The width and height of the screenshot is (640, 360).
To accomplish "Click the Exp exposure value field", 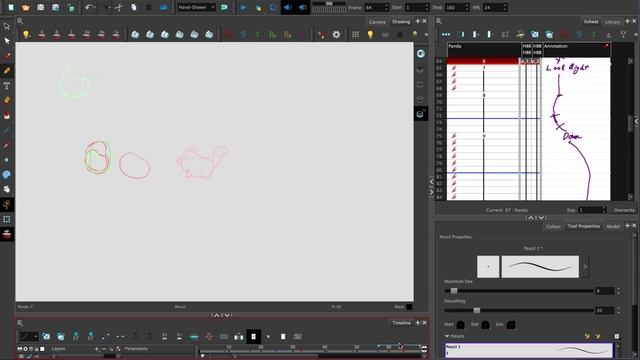I will 589,210.
